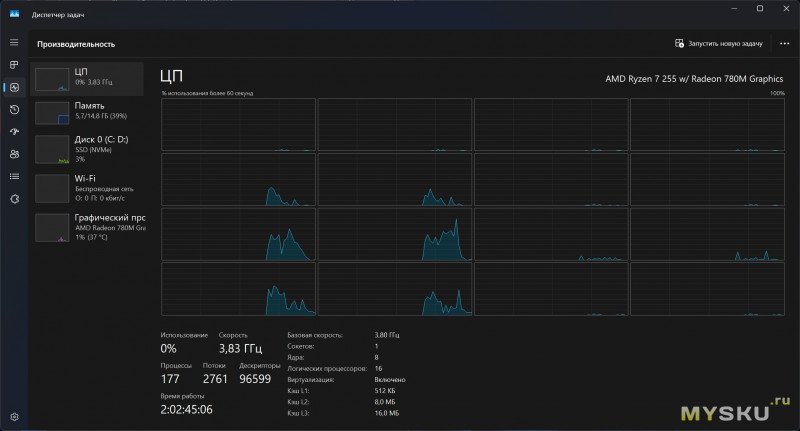Open the Services page icon

(14, 199)
